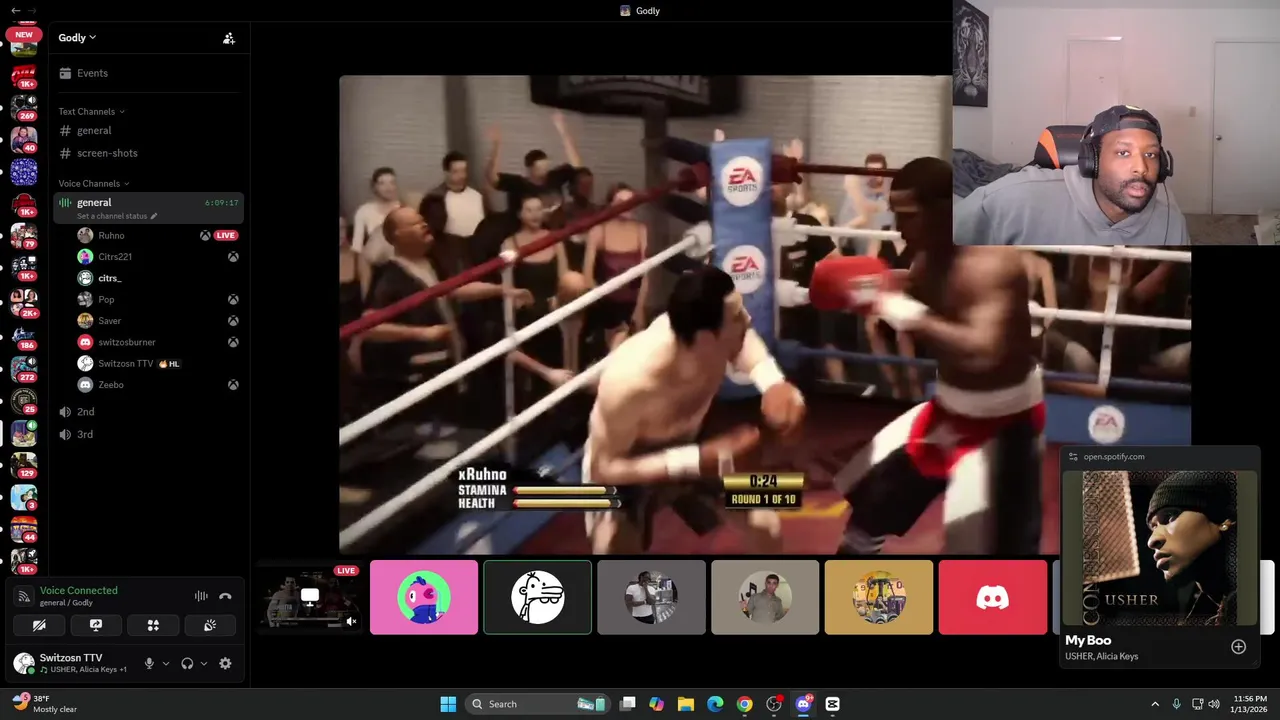Open the taskbar volume control

tap(1214, 704)
